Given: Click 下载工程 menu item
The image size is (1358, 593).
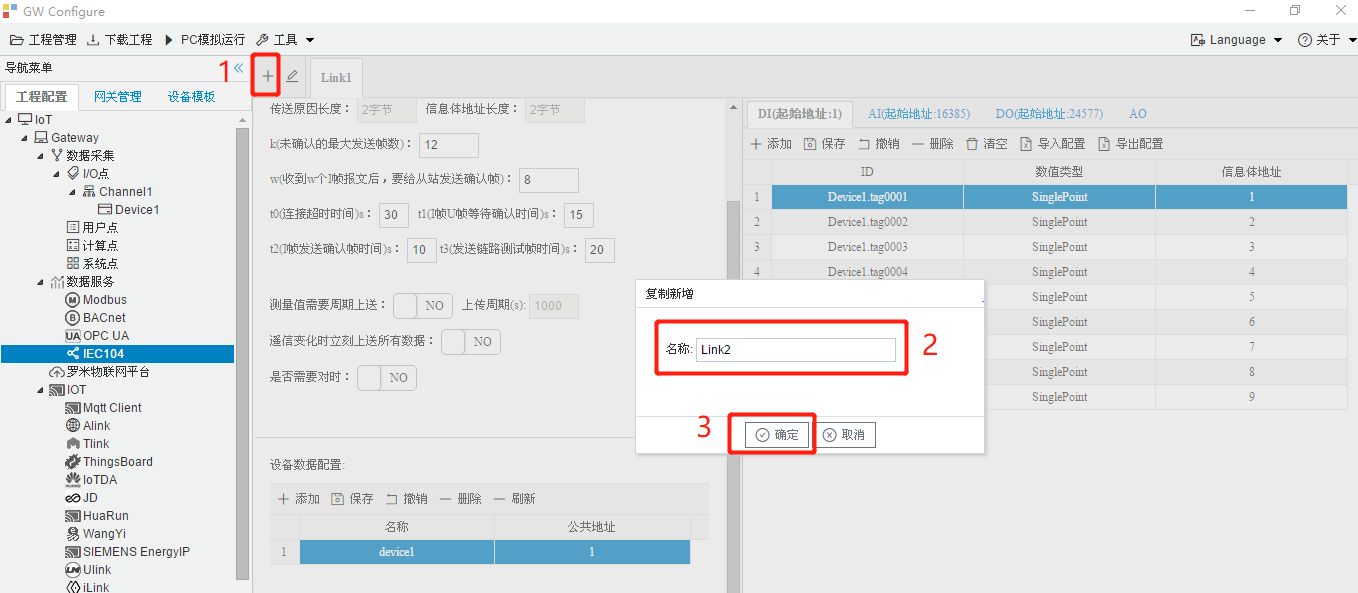Looking at the screenshot, I should coord(120,40).
